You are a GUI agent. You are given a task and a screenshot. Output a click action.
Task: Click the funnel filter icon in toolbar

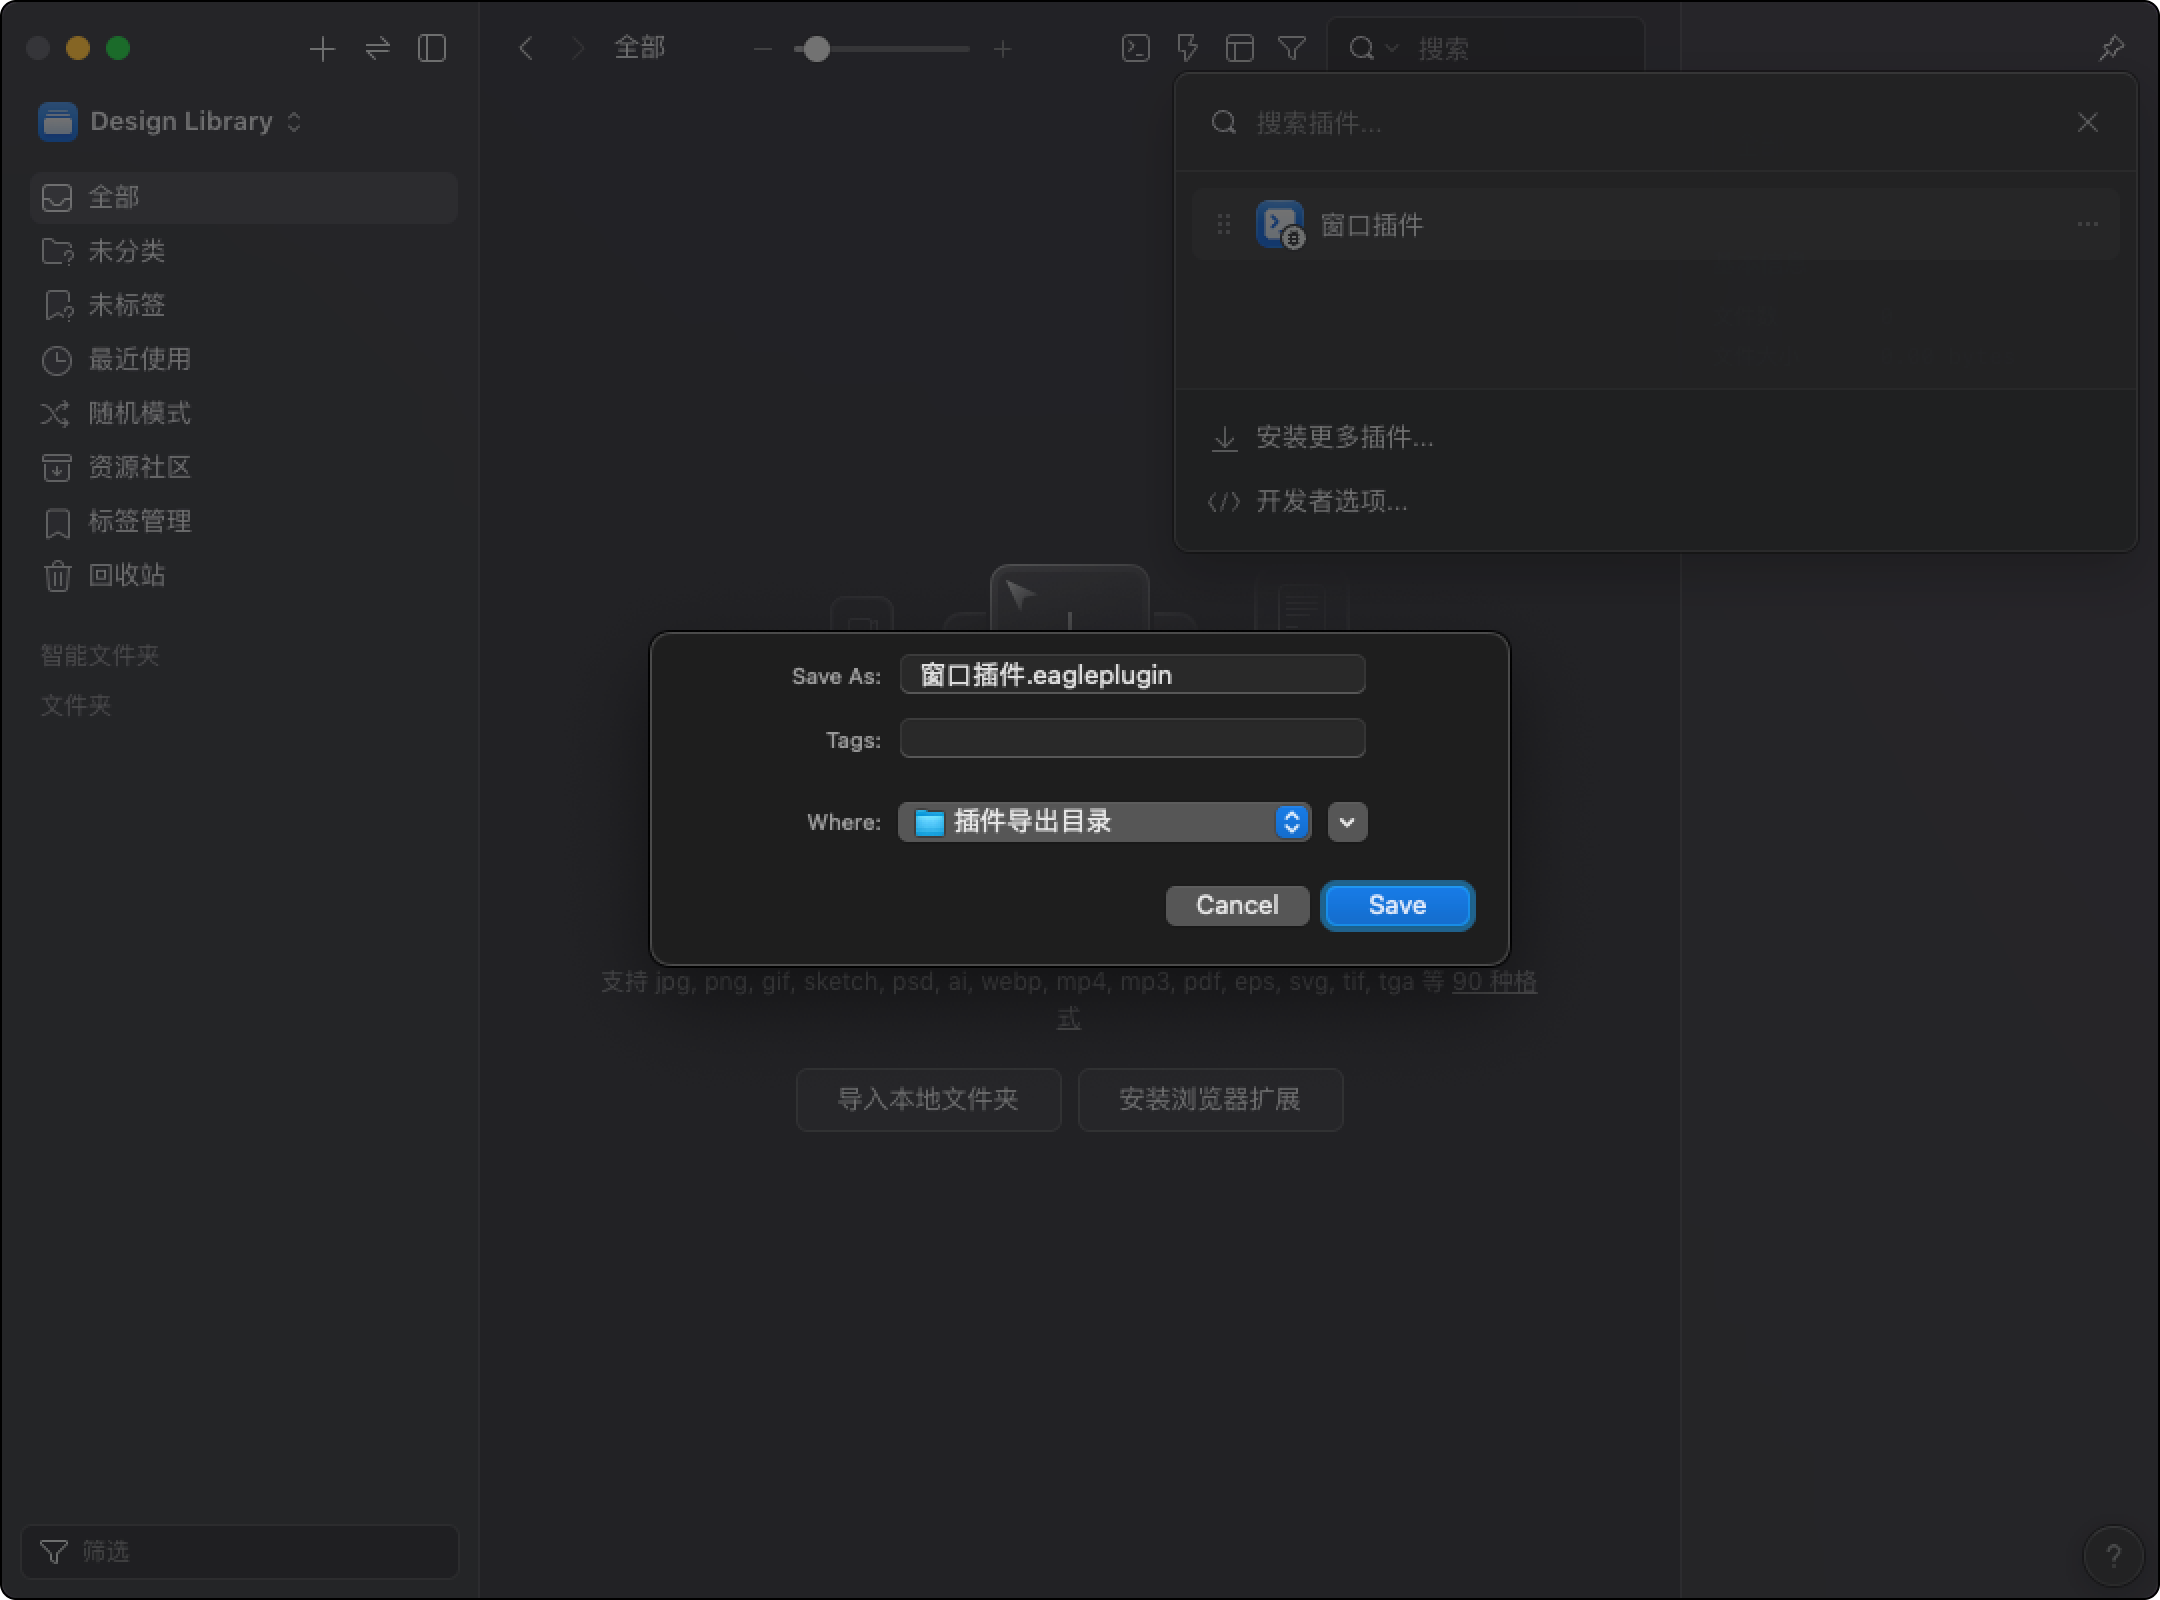coord(1292,48)
